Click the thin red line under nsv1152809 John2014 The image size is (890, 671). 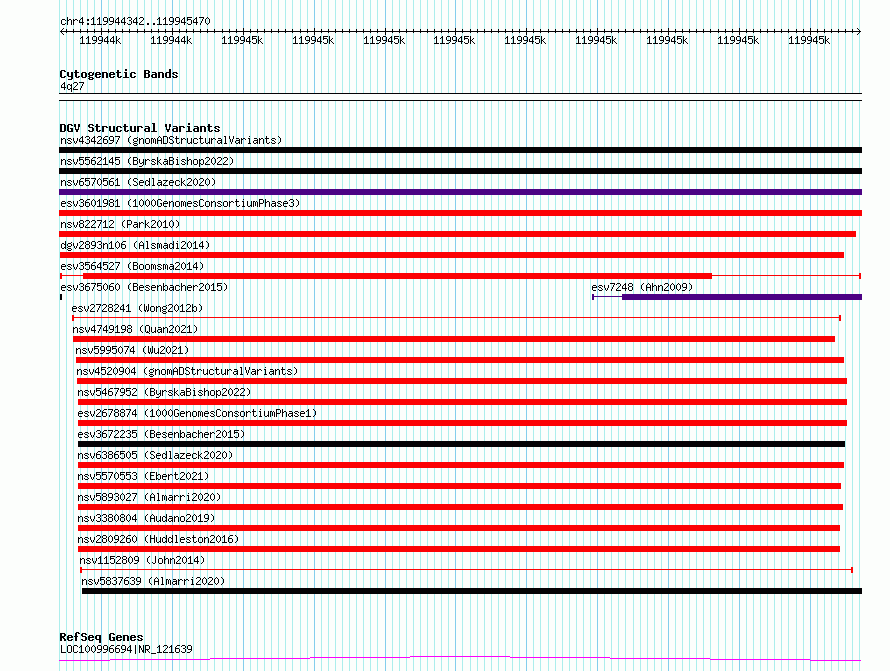point(467,570)
